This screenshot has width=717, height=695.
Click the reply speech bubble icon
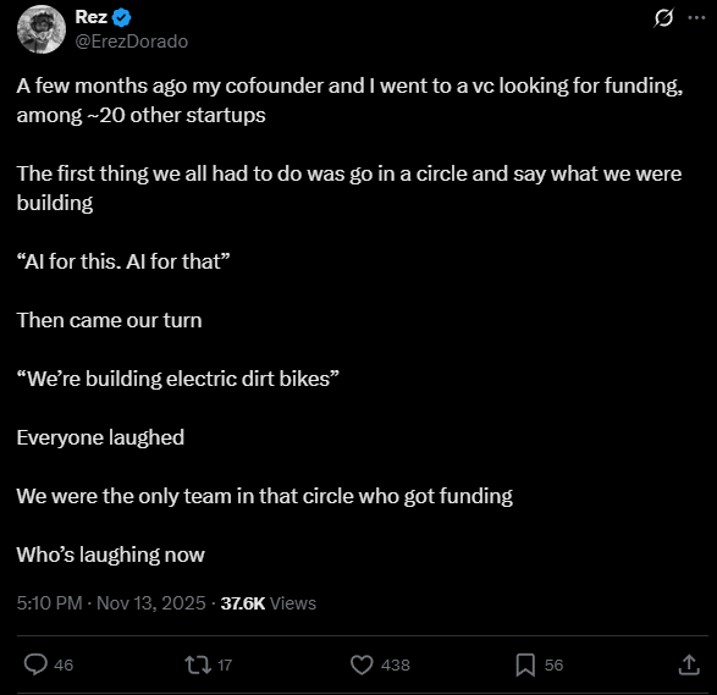pos(36,664)
